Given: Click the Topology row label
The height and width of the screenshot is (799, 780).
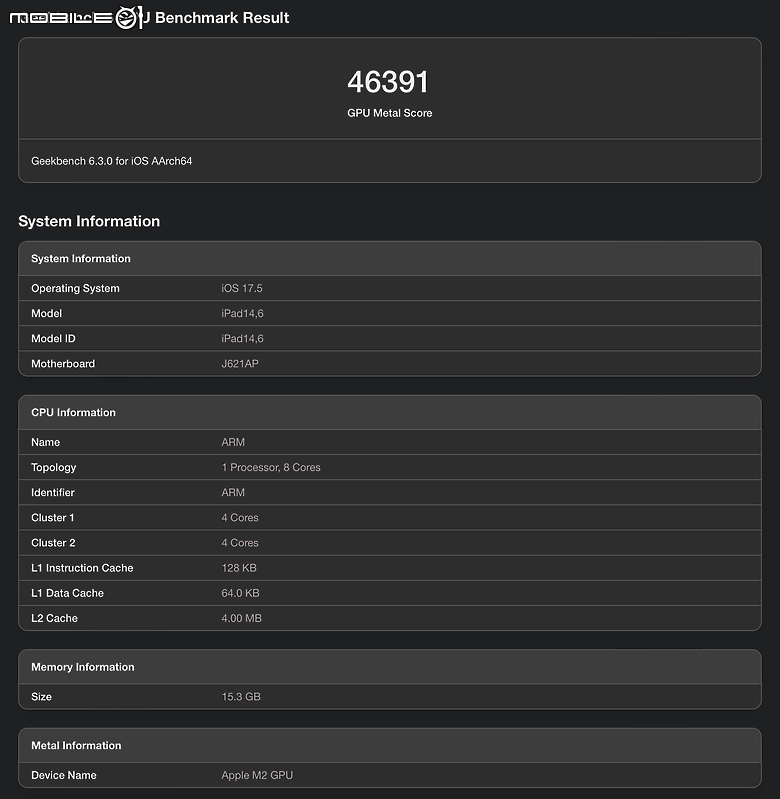Looking at the screenshot, I should click(53, 468).
